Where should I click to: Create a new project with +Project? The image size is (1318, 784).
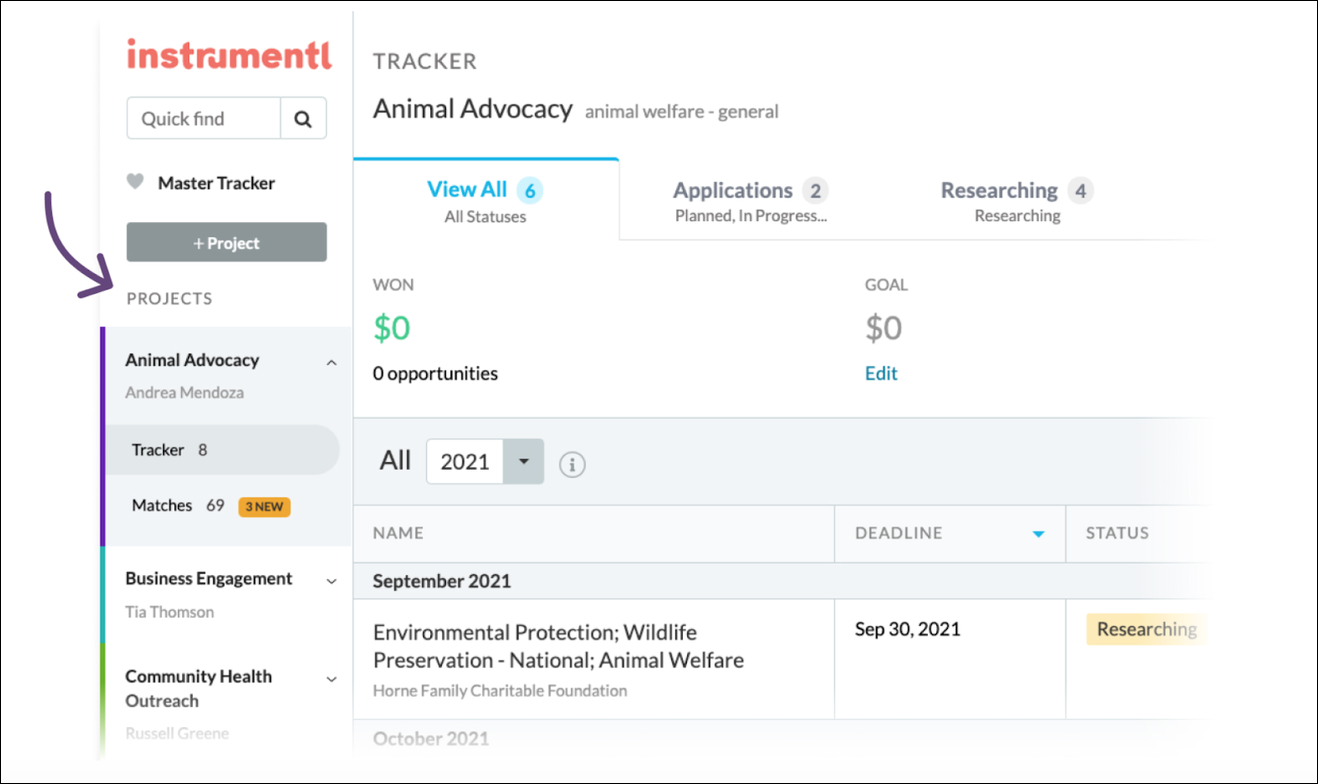click(226, 241)
